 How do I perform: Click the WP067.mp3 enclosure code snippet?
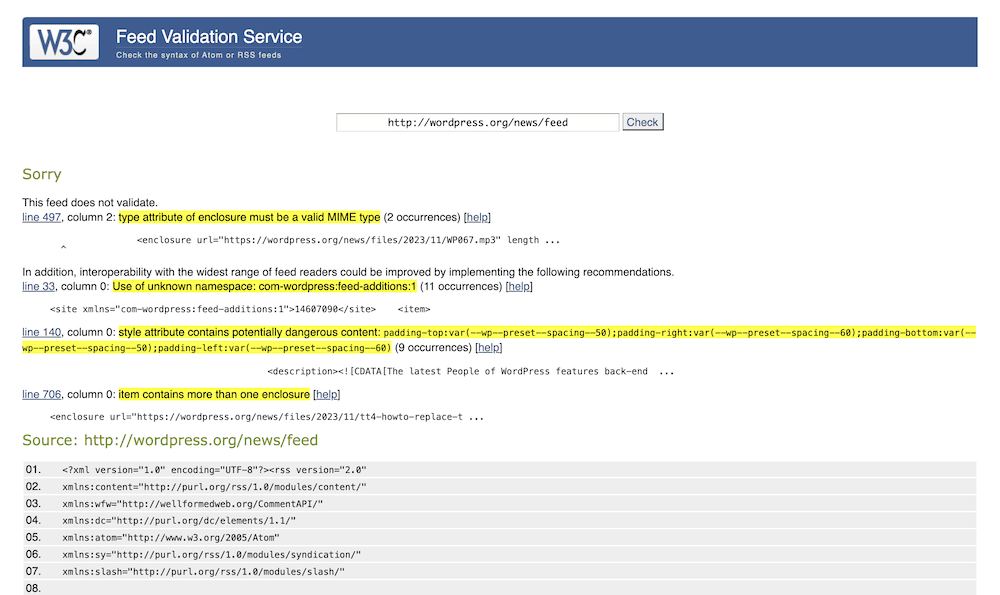coord(348,240)
